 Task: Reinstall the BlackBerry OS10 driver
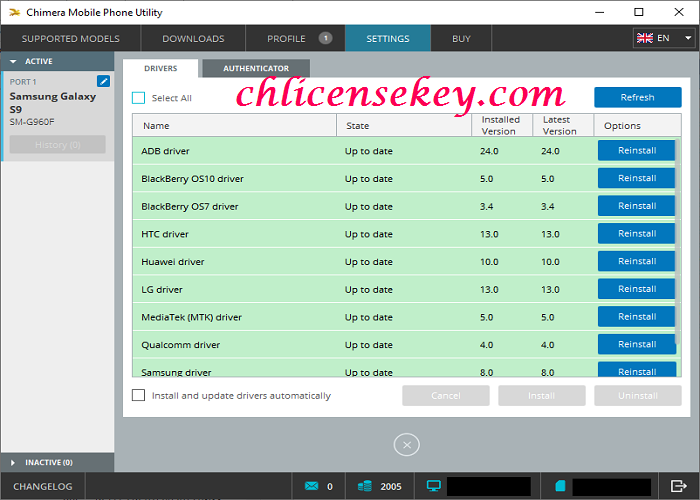[x=637, y=178]
